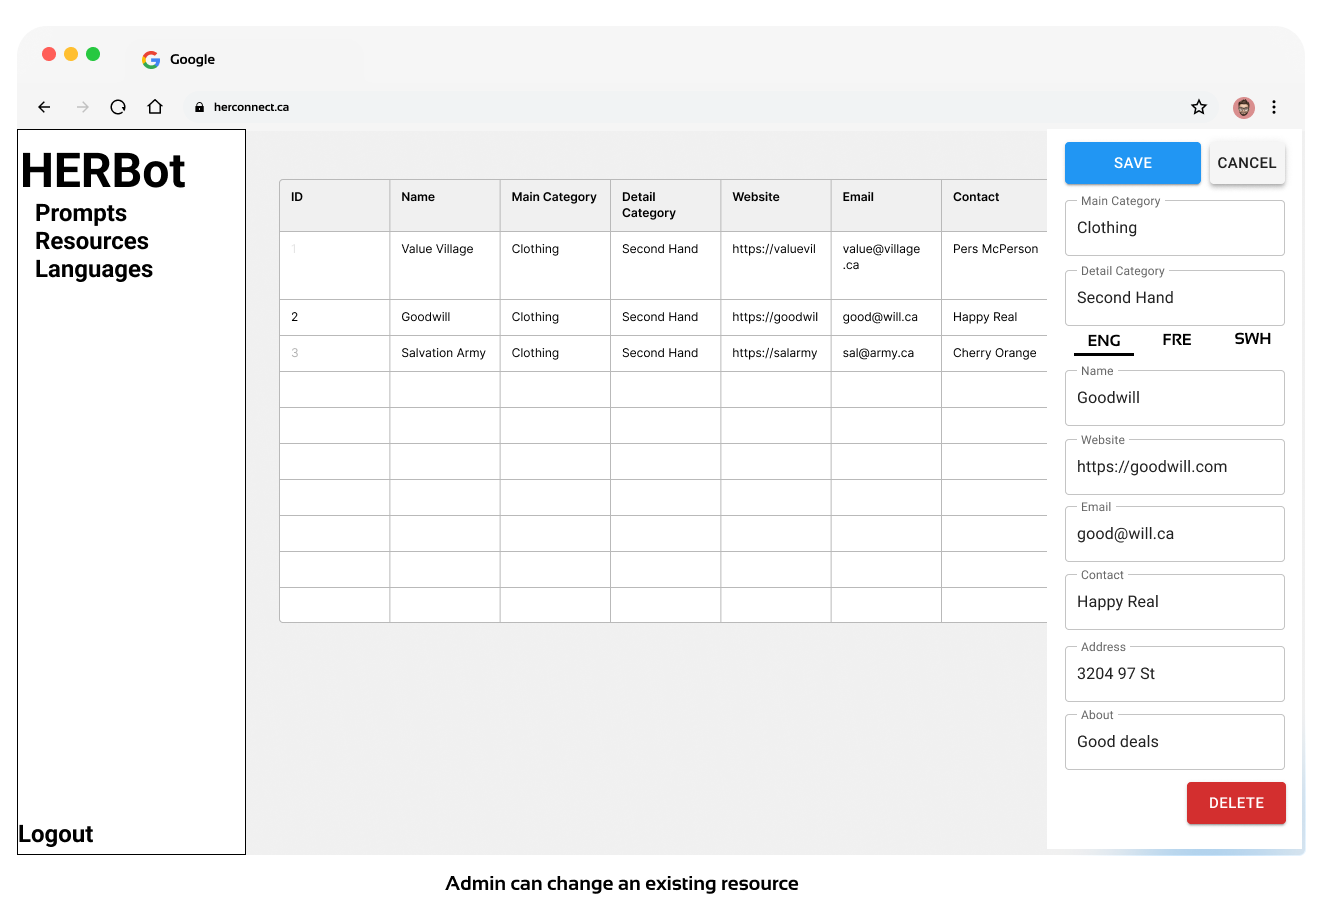Reload the page with refresh icon
The image size is (1335, 899).
(x=118, y=107)
